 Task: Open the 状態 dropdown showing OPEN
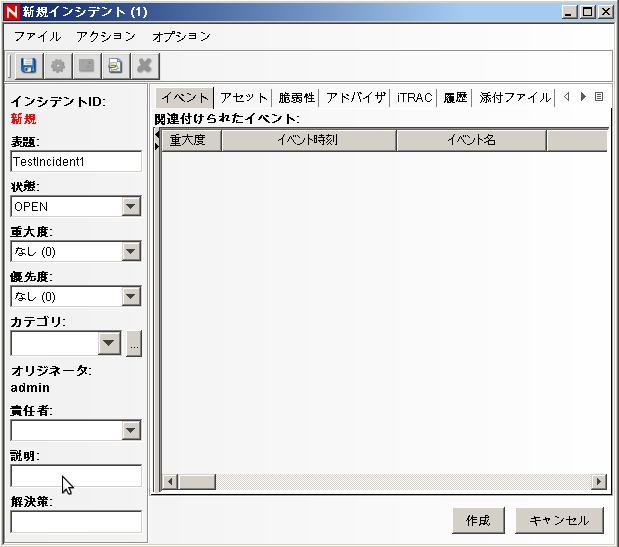pos(130,207)
